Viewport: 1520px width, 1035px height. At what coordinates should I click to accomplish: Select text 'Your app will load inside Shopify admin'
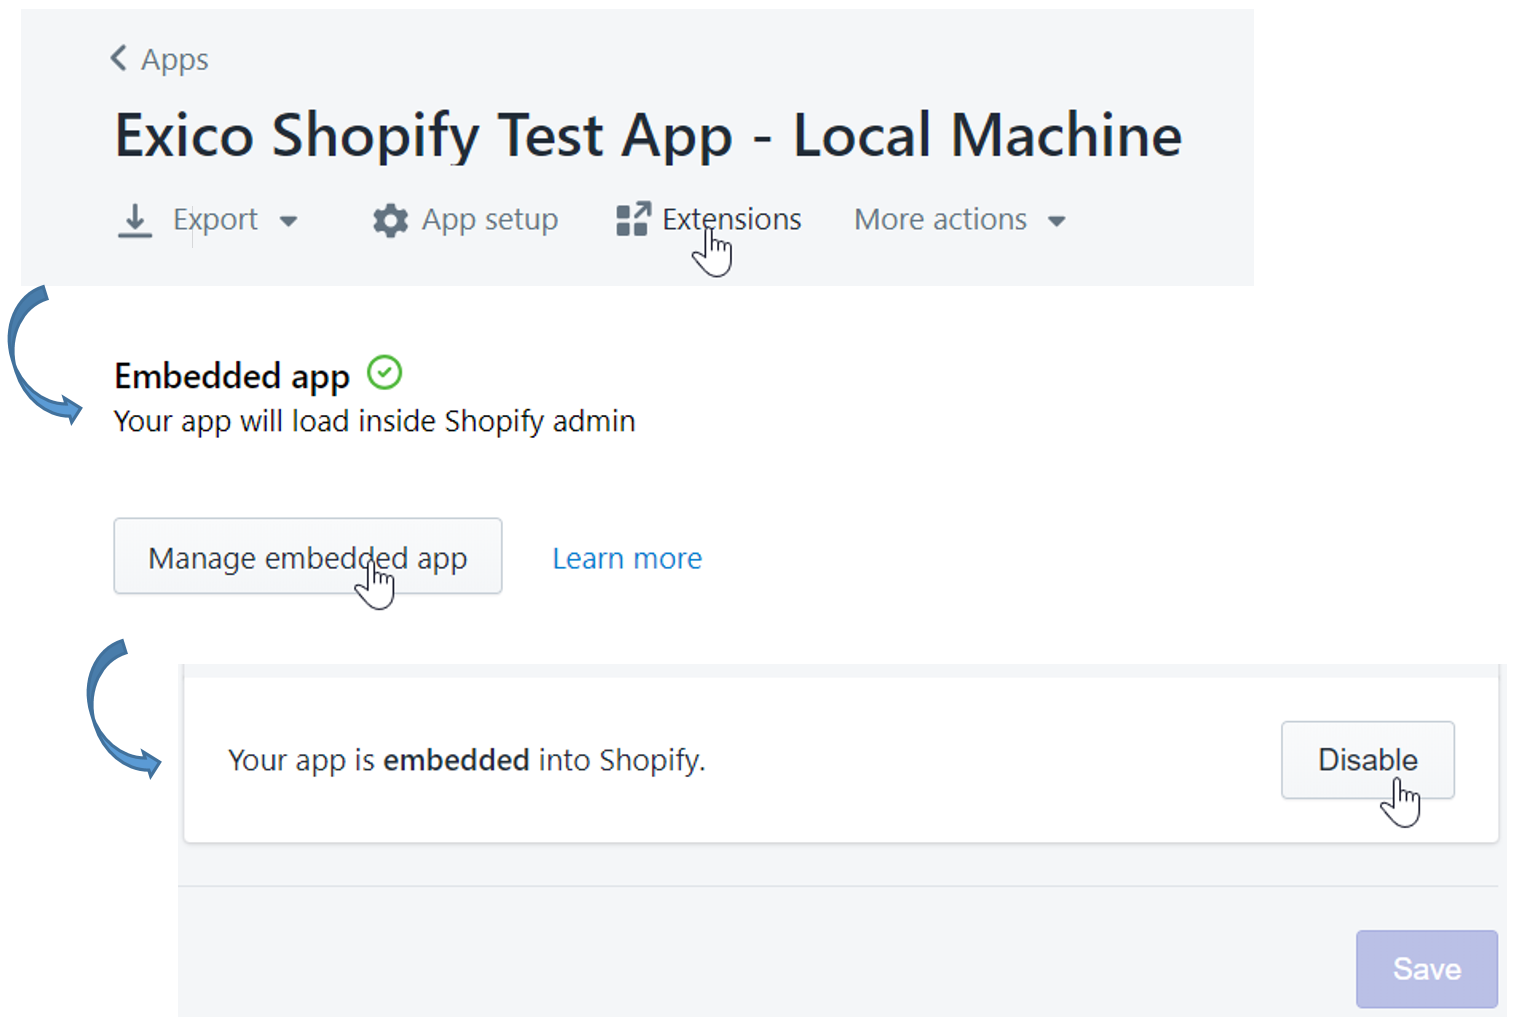click(x=374, y=421)
